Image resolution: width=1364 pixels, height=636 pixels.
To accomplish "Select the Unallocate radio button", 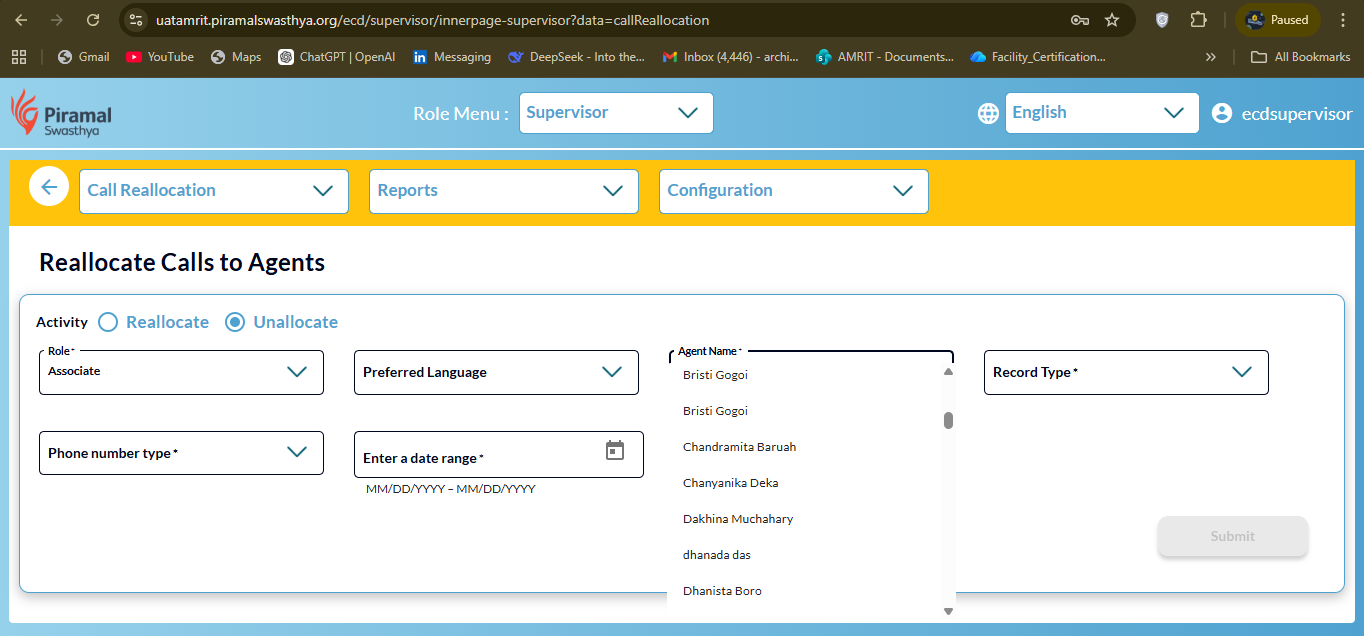I will click(x=235, y=322).
